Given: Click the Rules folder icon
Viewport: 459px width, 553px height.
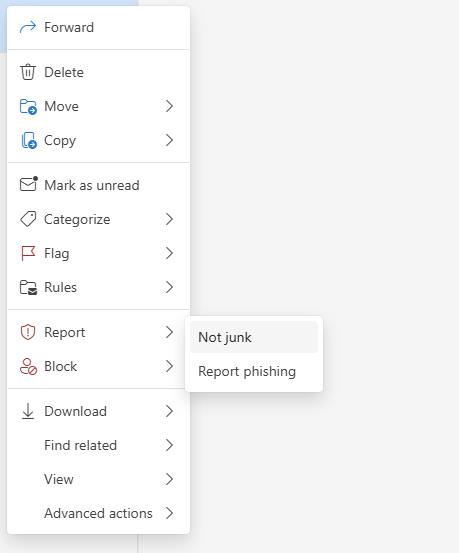Looking at the screenshot, I should [x=28, y=287].
